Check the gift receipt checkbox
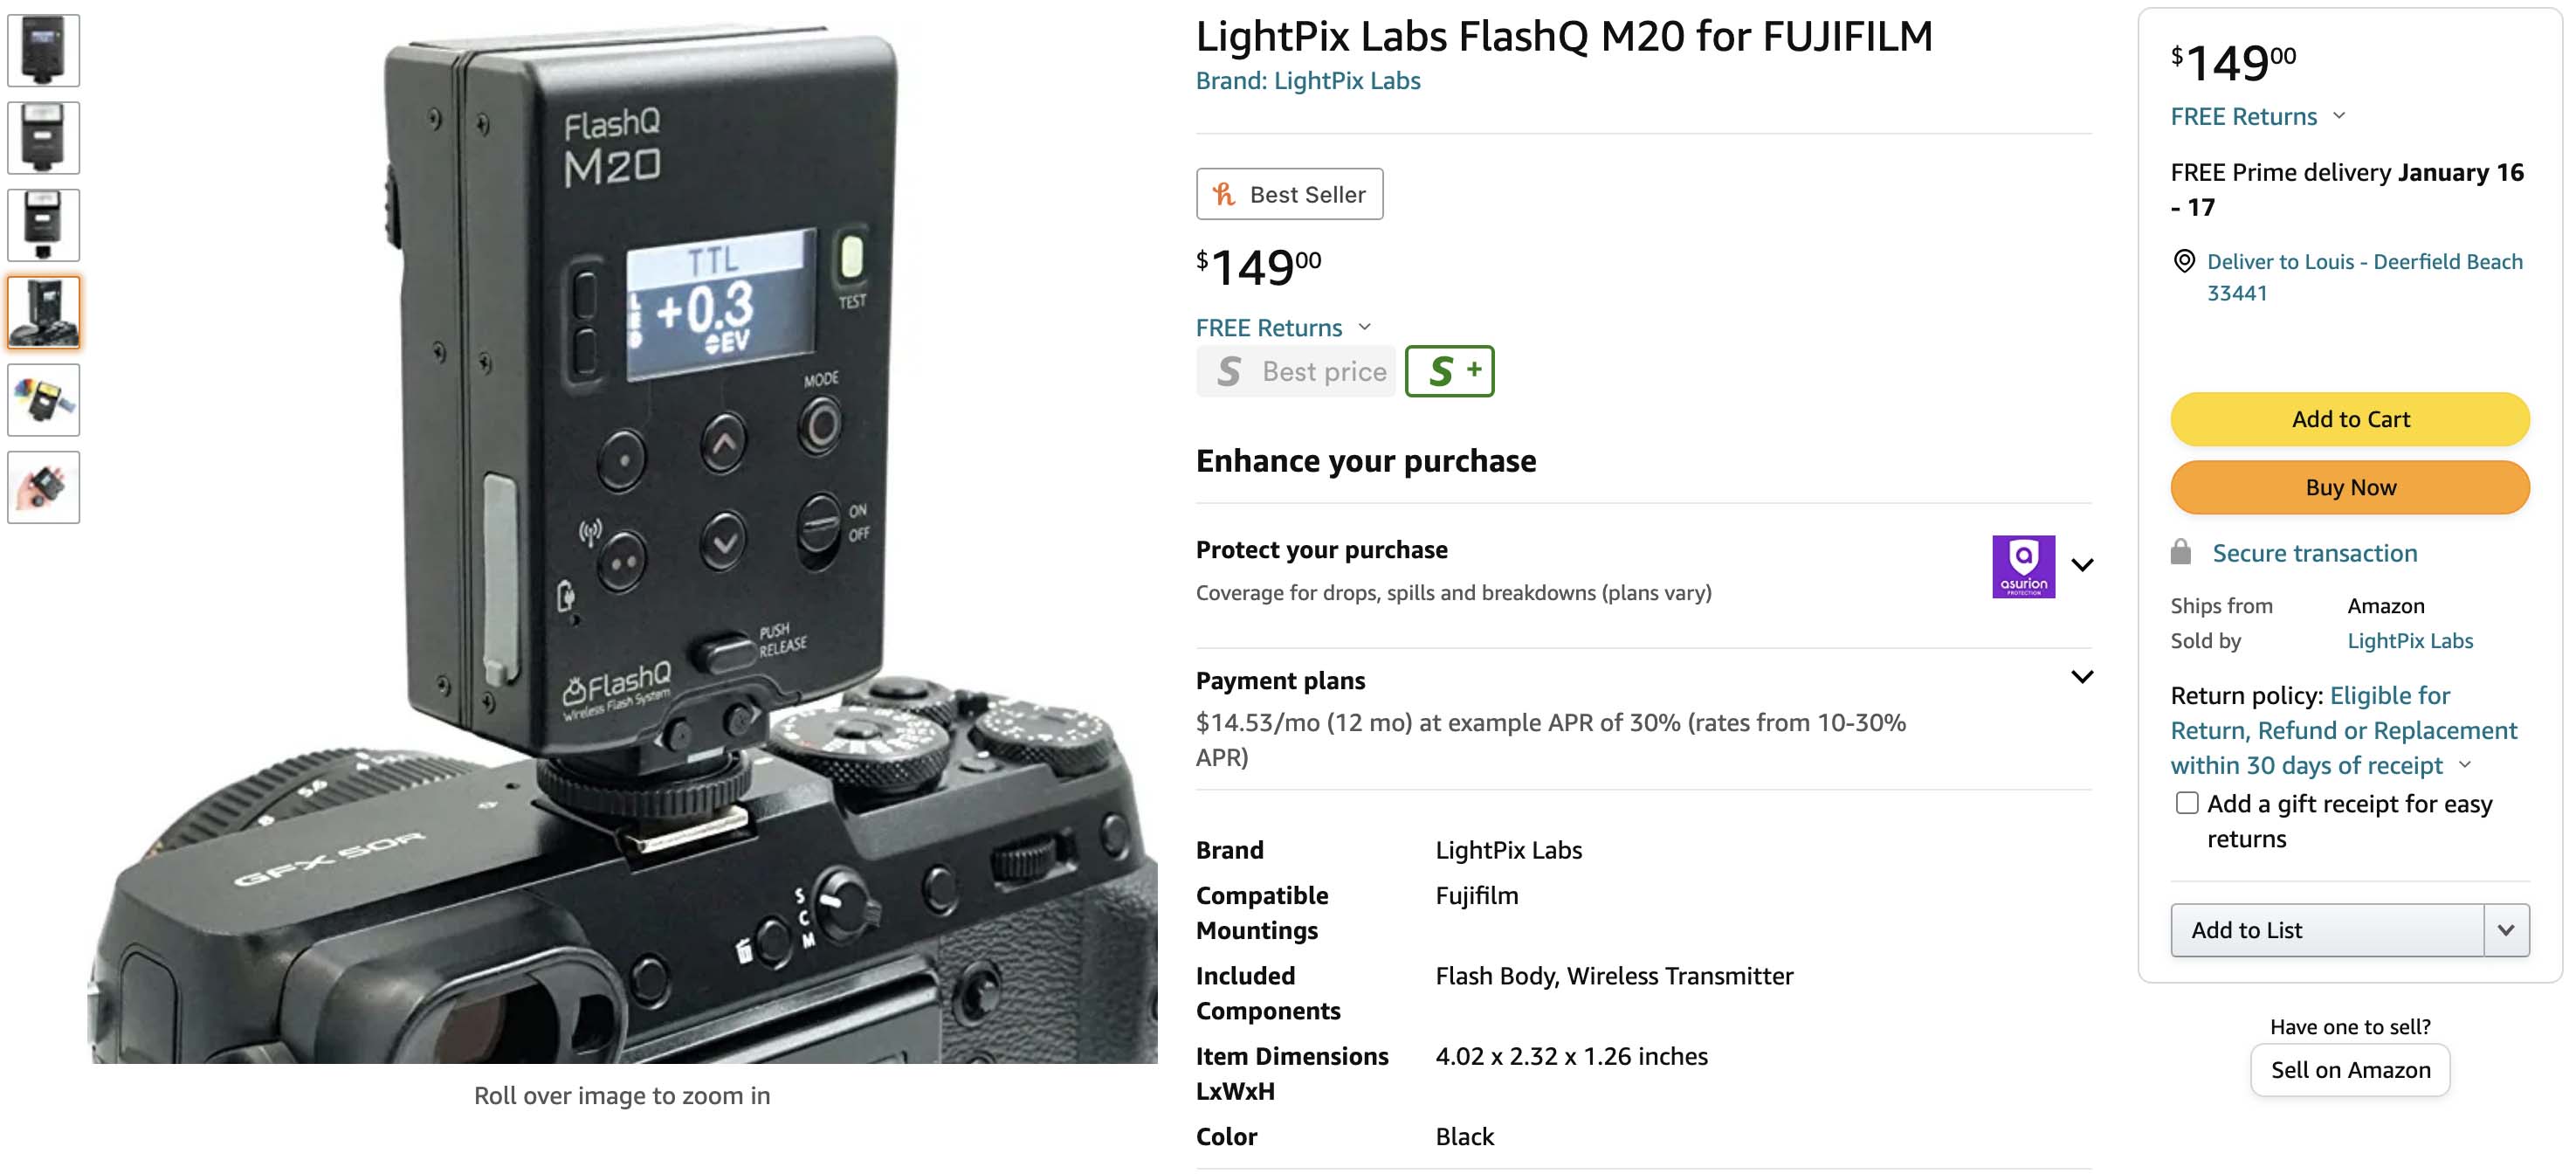The image size is (2576, 1174). click(2187, 803)
